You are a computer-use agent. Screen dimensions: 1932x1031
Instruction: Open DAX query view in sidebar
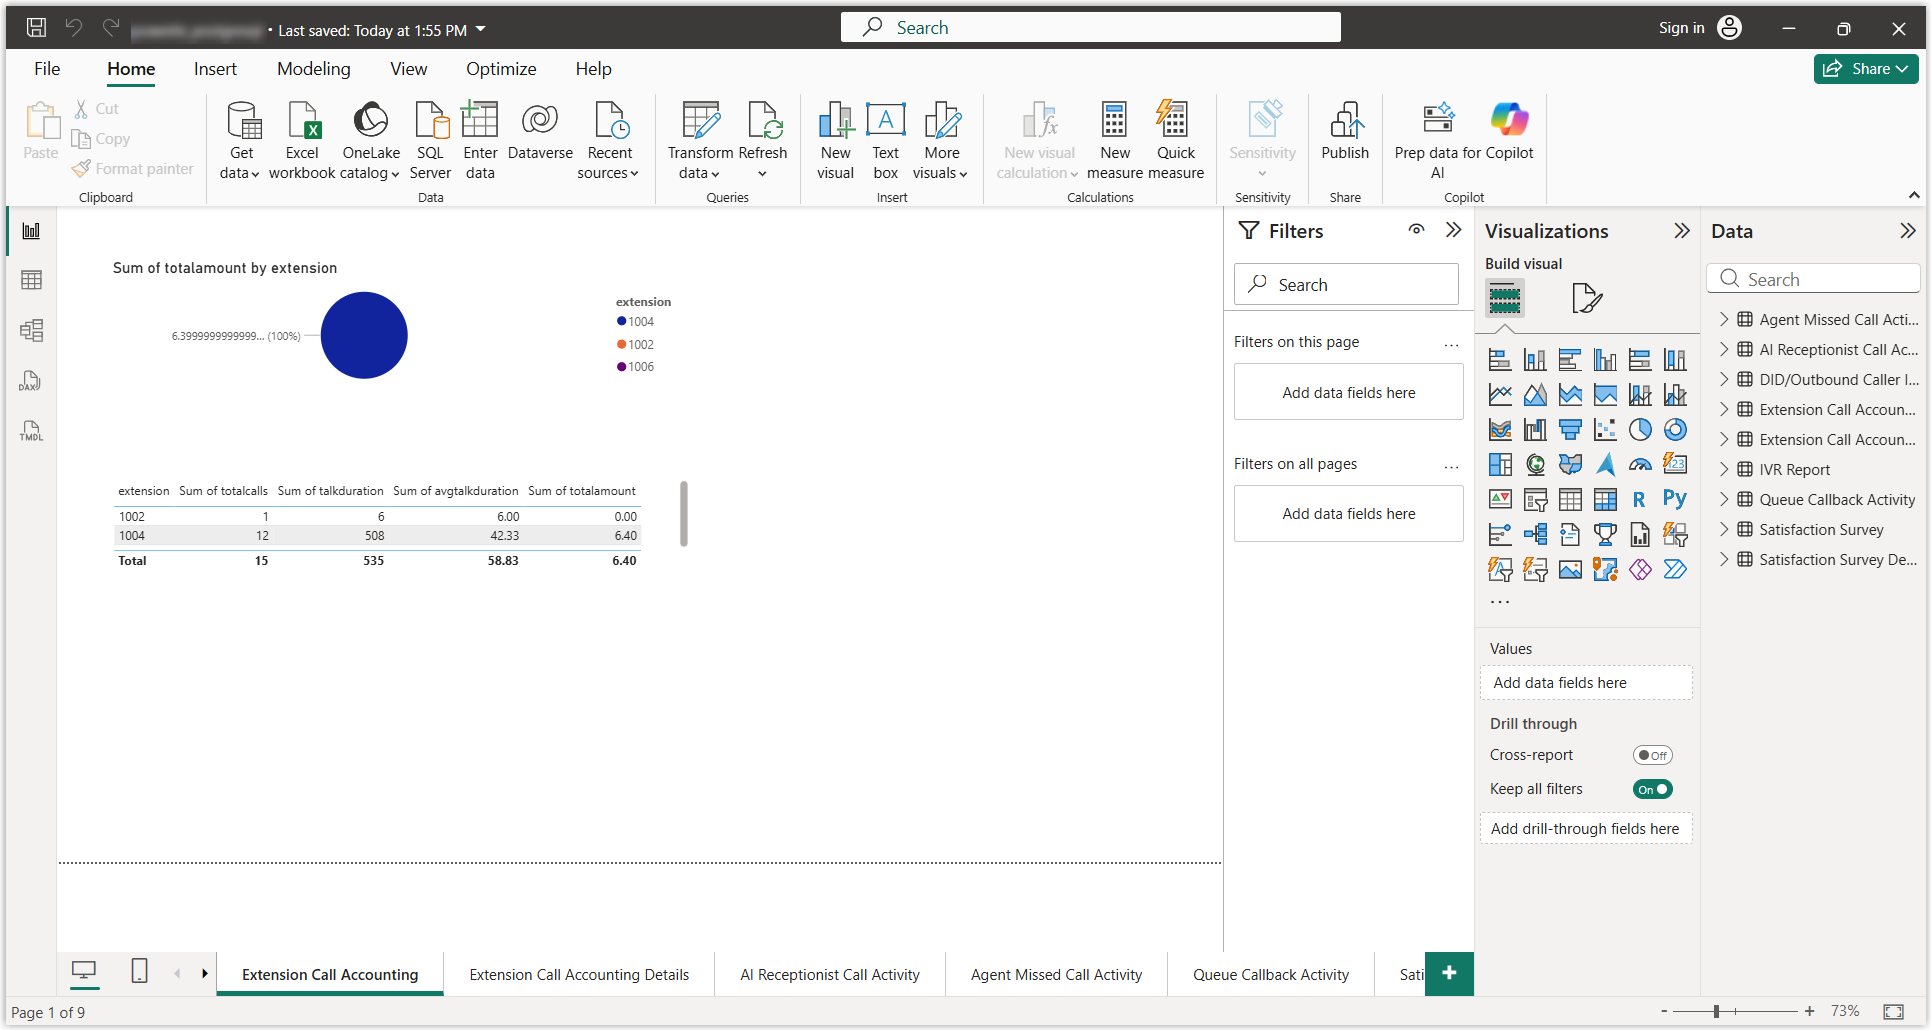(x=31, y=381)
